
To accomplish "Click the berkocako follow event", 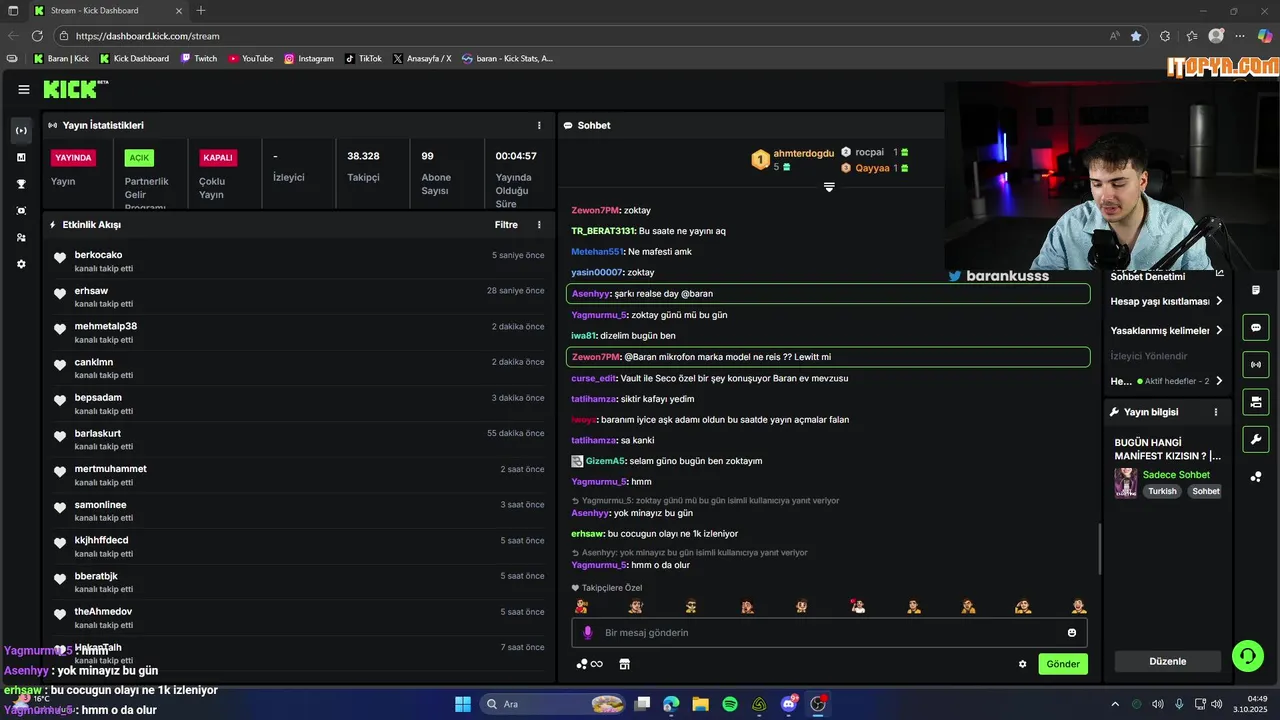I will click(x=300, y=261).
